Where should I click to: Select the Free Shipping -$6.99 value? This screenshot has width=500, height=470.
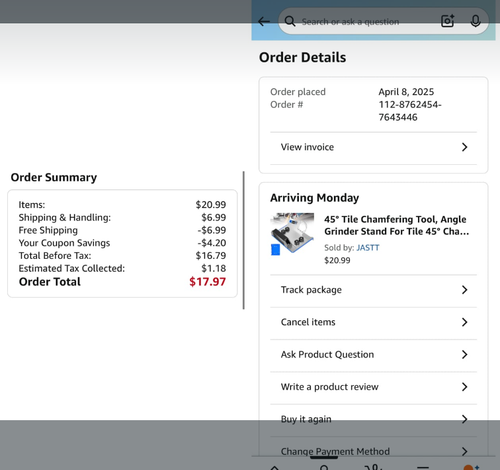pos(212,230)
